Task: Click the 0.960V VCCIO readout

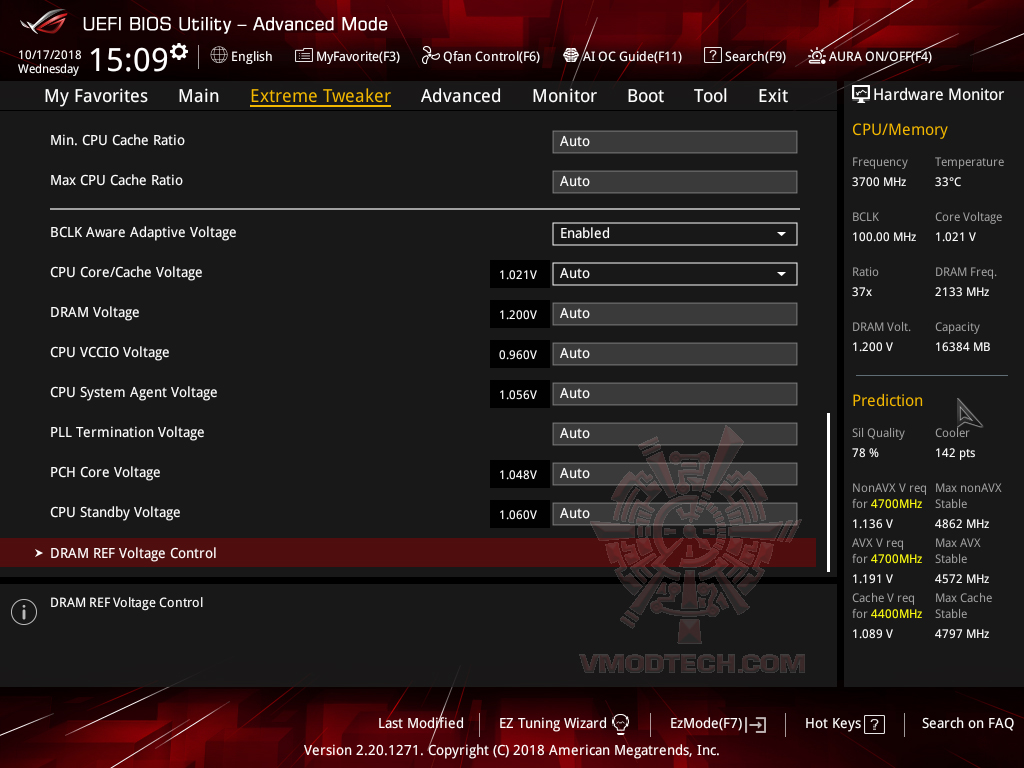Action: [519, 355]
